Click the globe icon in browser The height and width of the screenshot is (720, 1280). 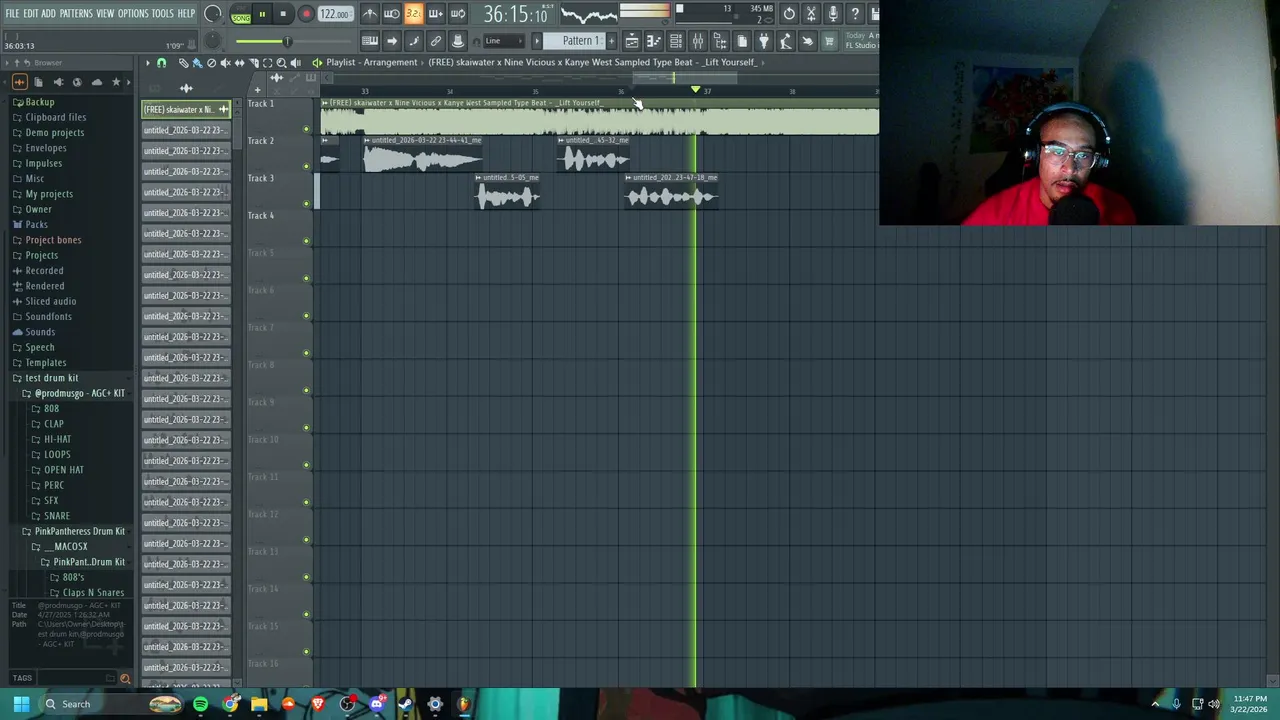77,82
